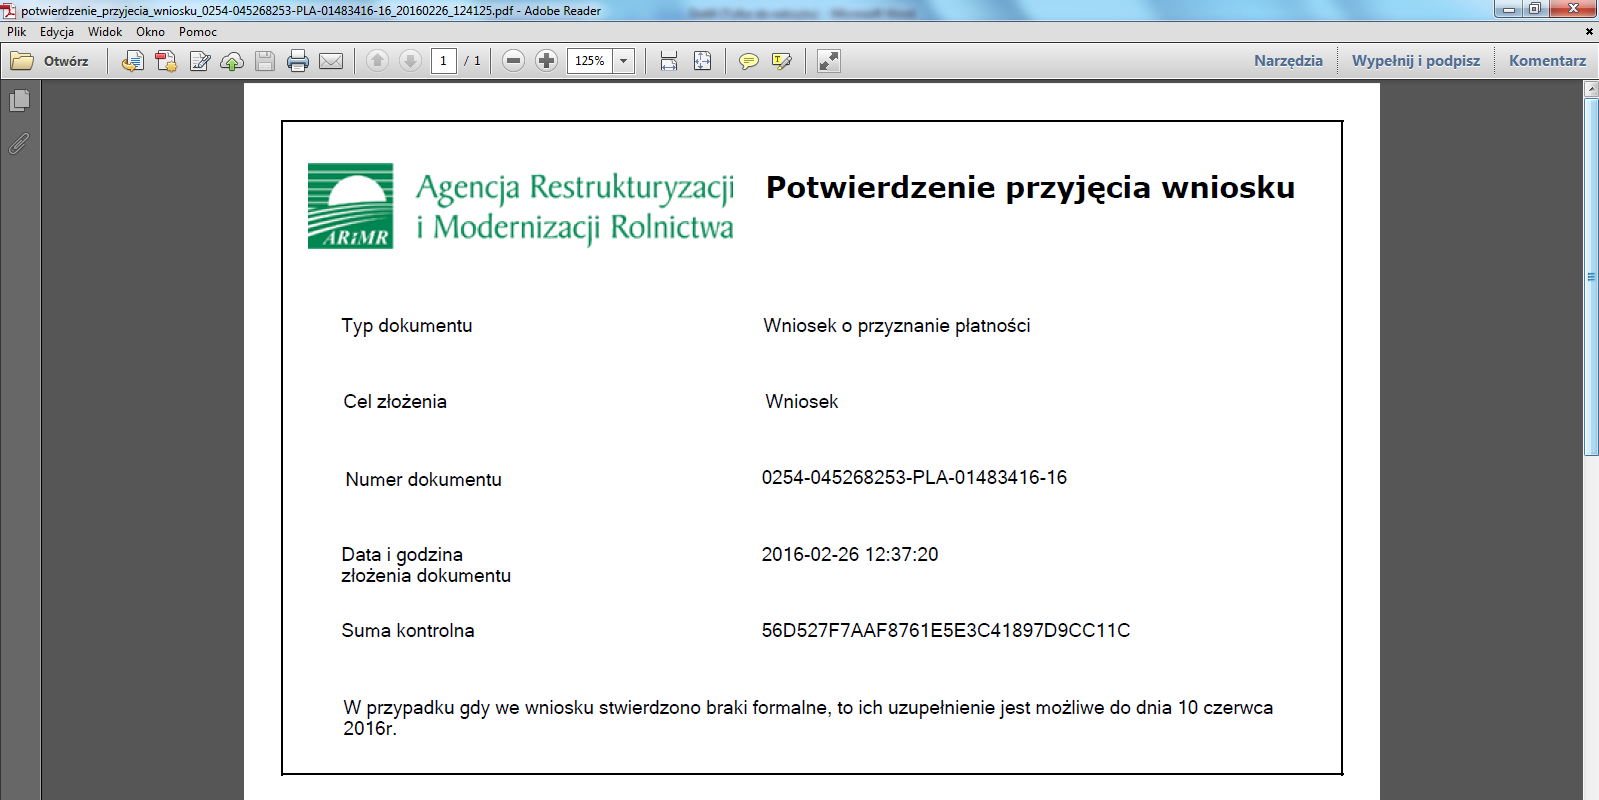Go to next page down arrow
Image resolution: width=1599 pixels, height=800 pixels.
(x=410, y=61)
